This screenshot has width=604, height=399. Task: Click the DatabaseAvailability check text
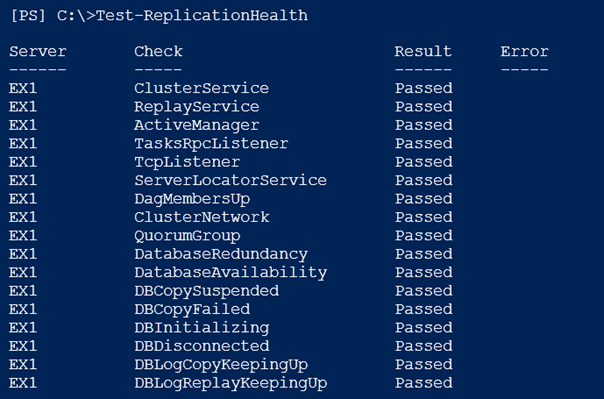click(230, 273)
